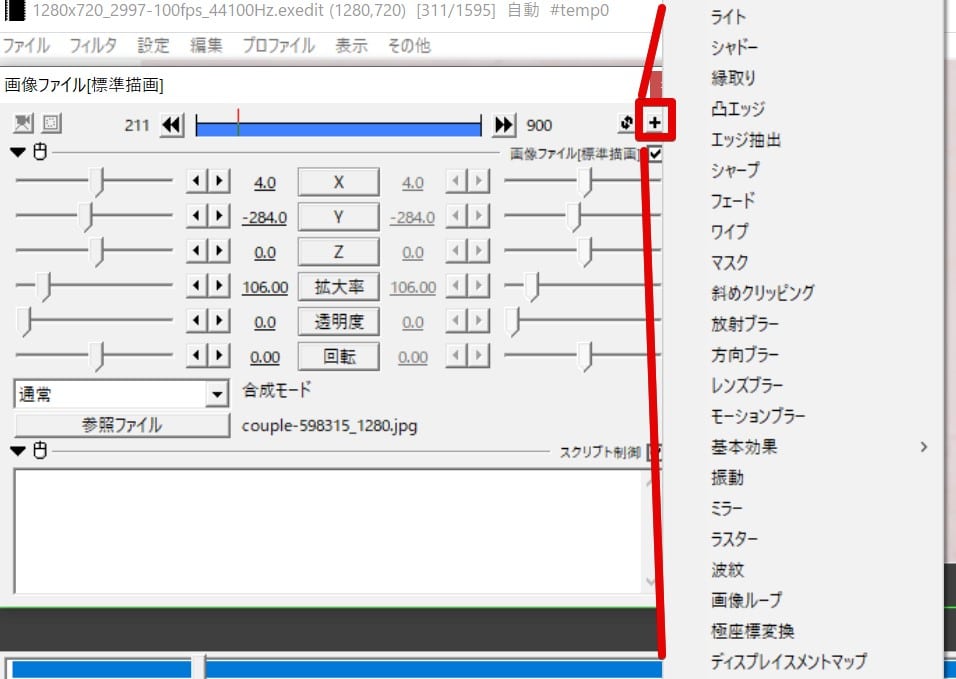Screen dimensions: 956x679
Task: Uncheck the 画像ファイル[標準描画] checkbox
Action: (x=655, y=154)
